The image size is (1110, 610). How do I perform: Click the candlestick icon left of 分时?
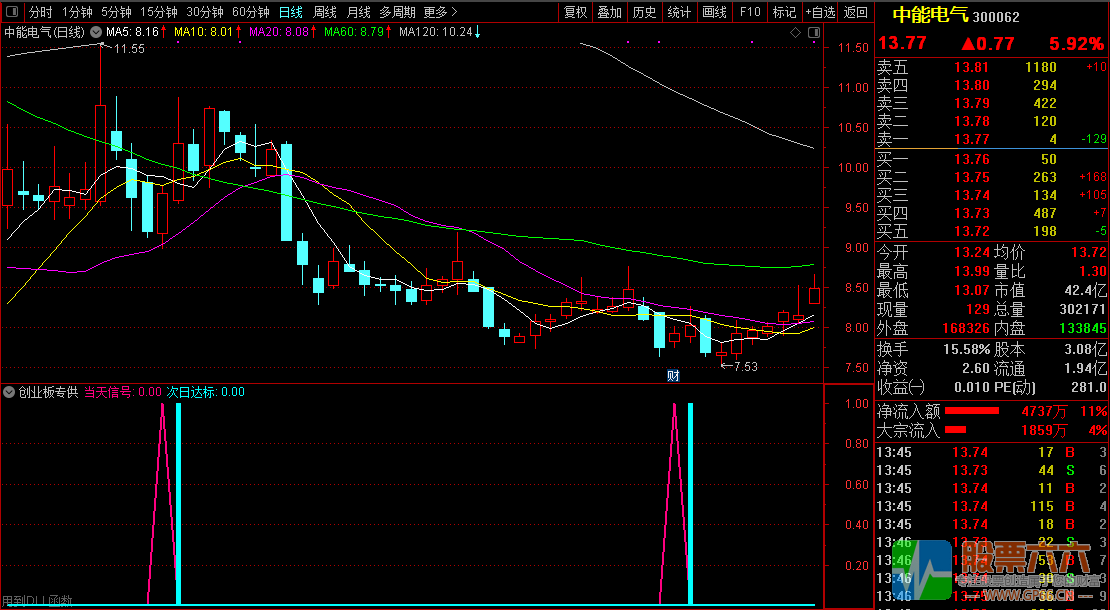coord(13,13)
